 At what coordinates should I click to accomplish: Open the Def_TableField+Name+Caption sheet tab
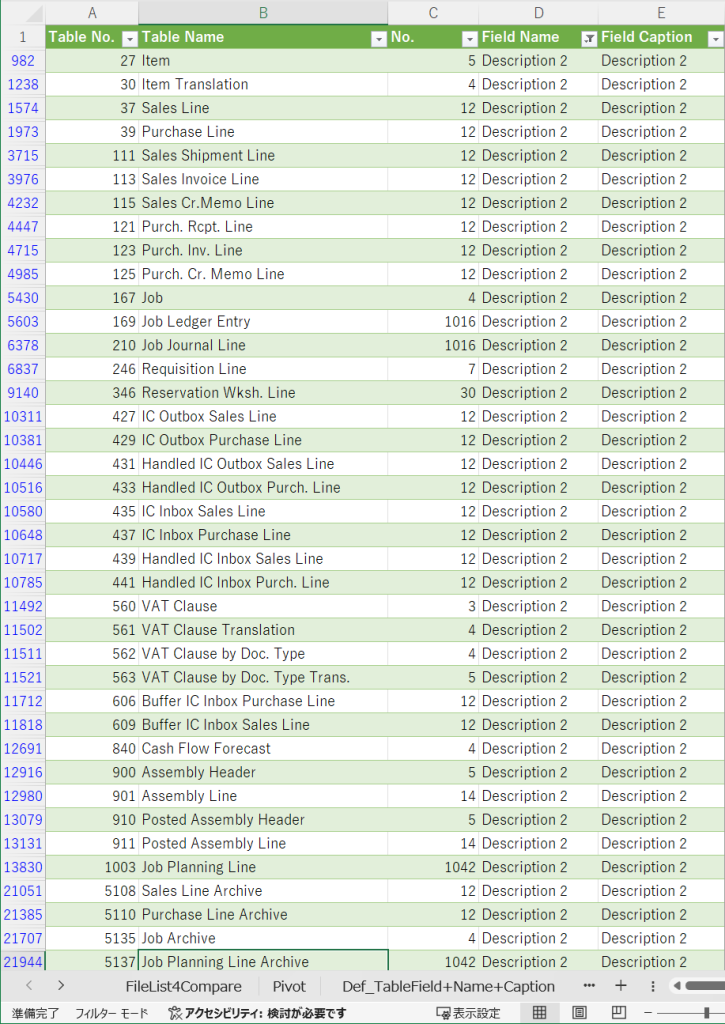[x=448, y=986]
